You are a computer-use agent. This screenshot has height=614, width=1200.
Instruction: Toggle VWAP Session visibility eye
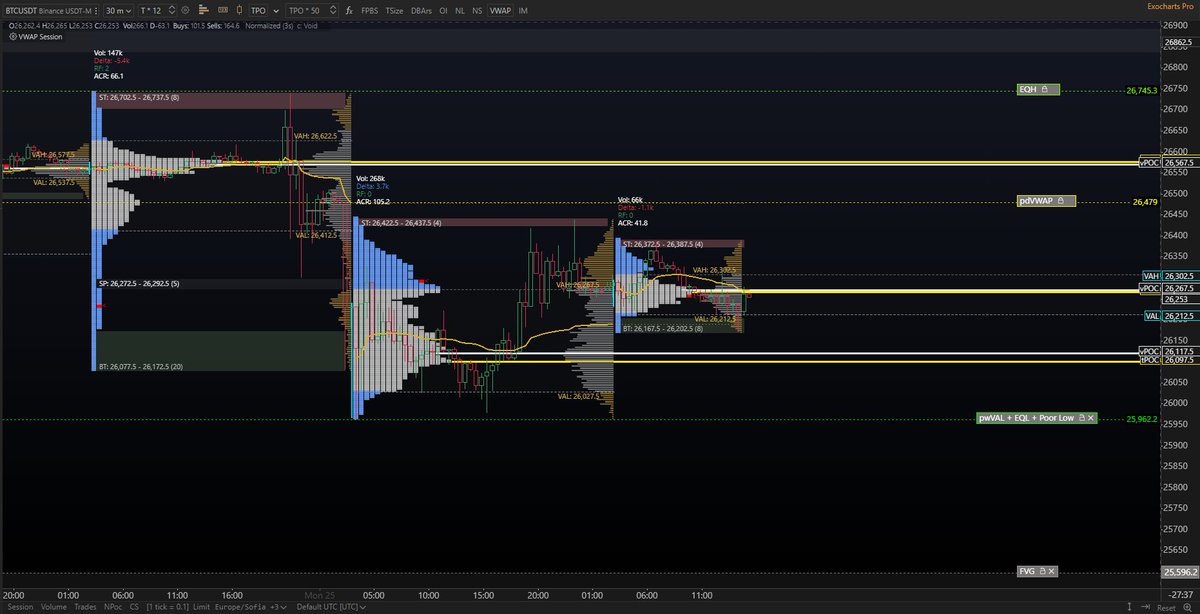coord(13,37)
